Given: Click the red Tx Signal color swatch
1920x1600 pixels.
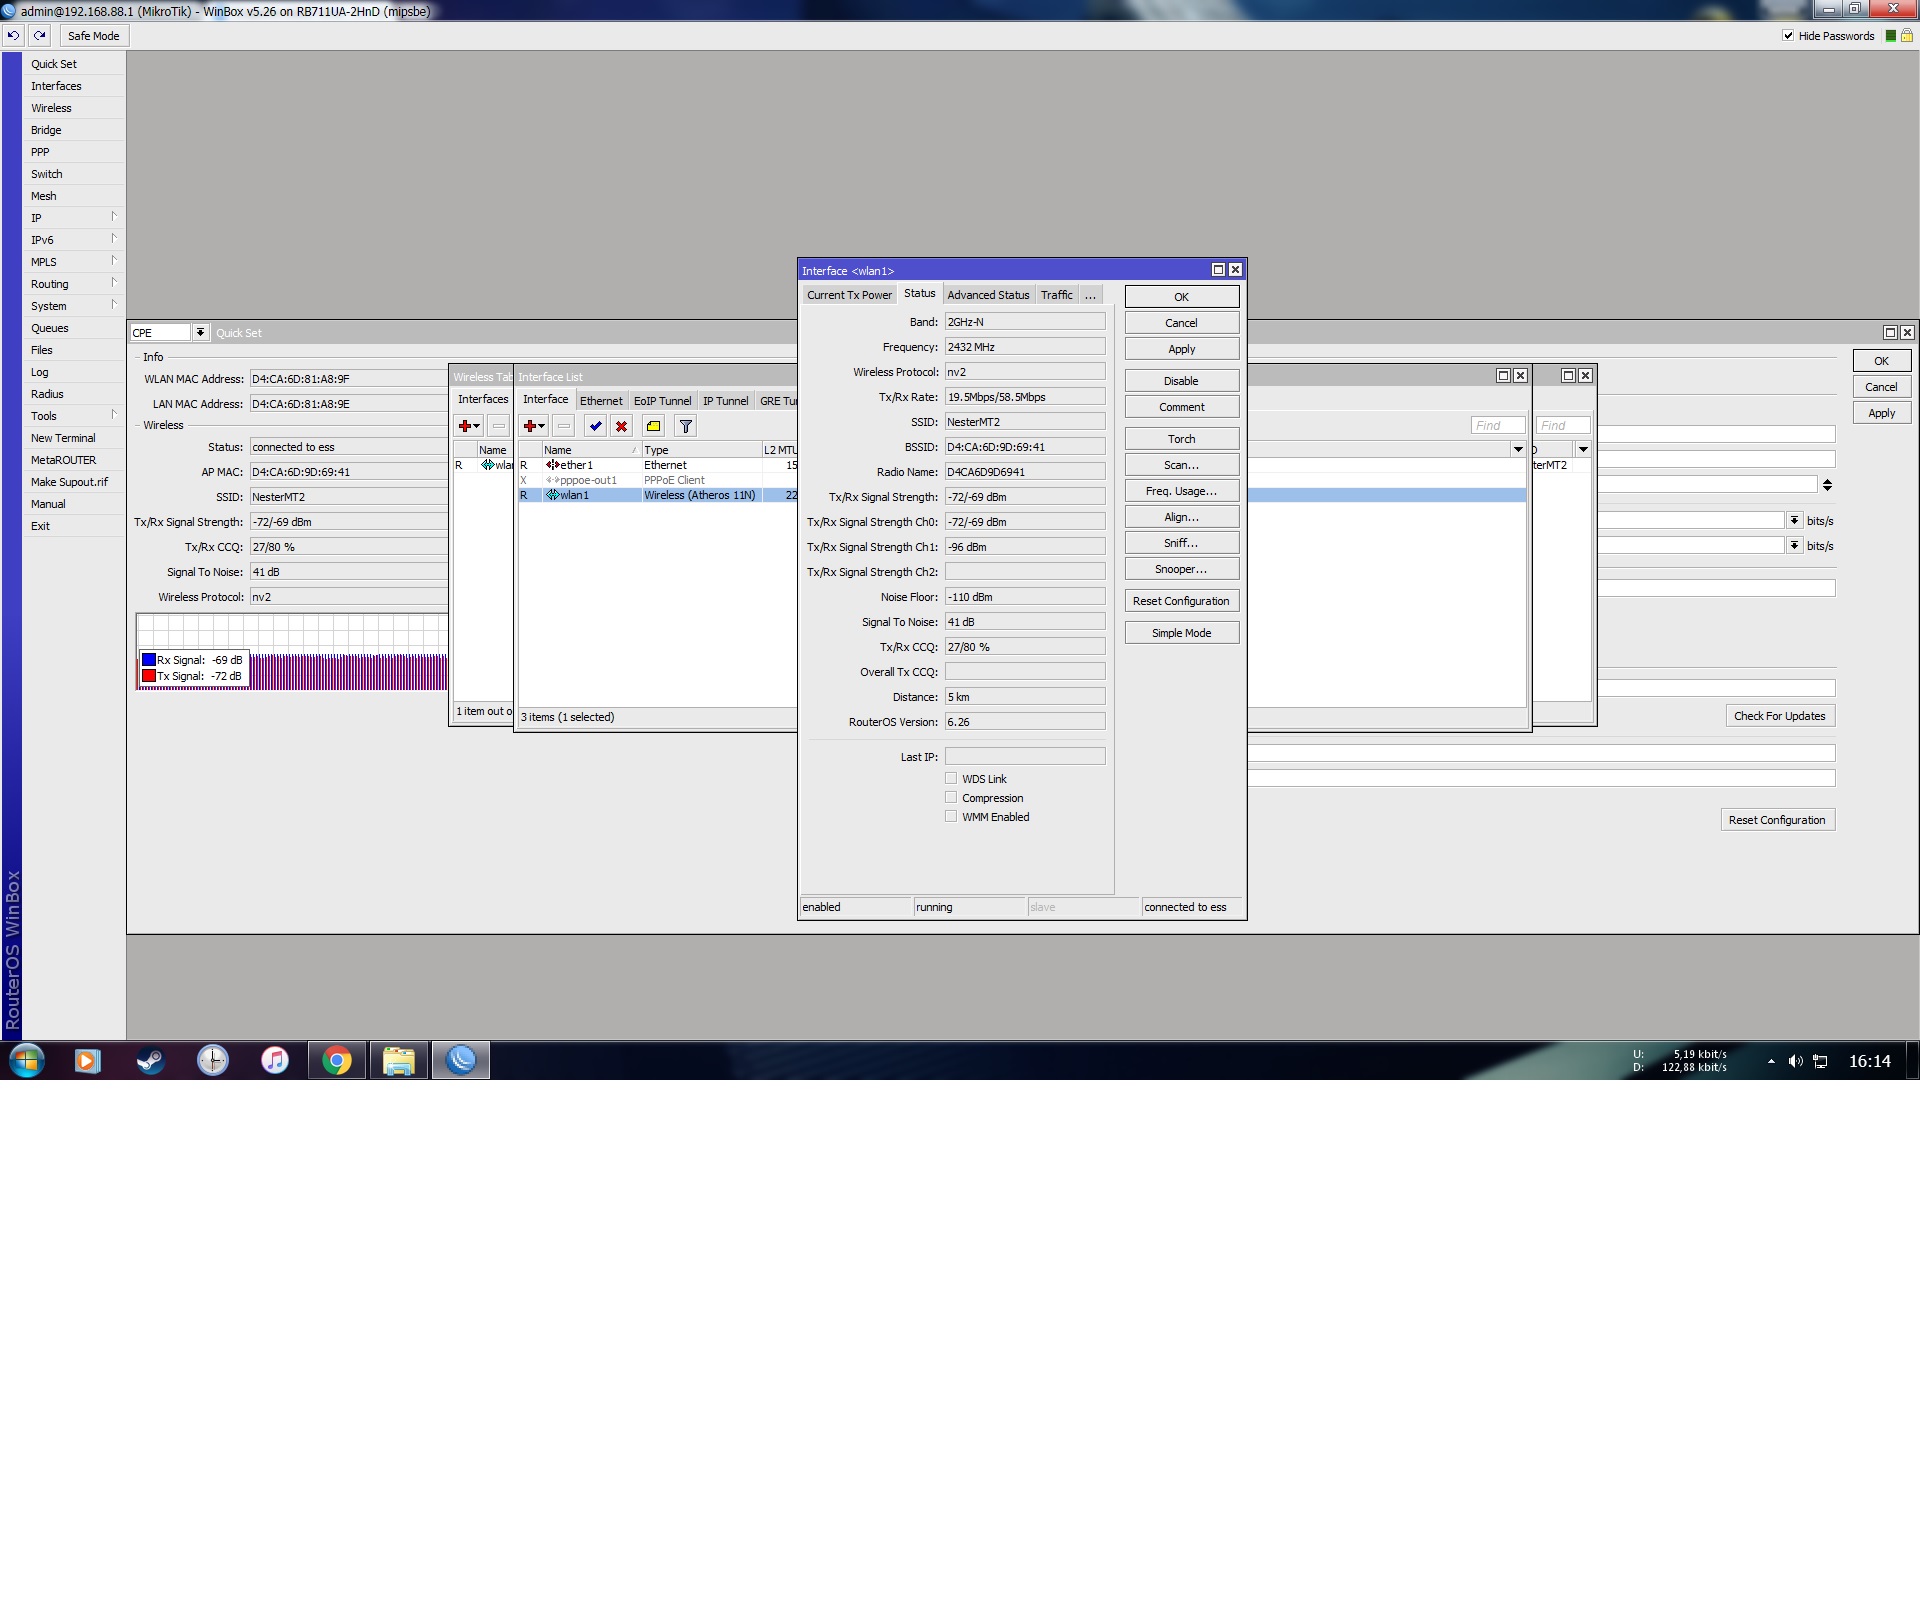Looking at the screenshot, I should (149, 676).
